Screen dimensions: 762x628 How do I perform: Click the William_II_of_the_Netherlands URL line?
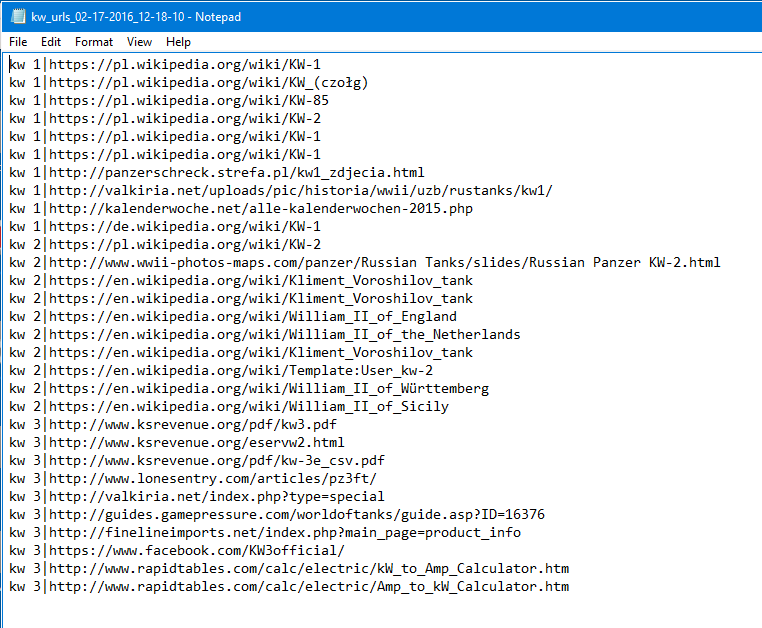[x=265, y=334]
